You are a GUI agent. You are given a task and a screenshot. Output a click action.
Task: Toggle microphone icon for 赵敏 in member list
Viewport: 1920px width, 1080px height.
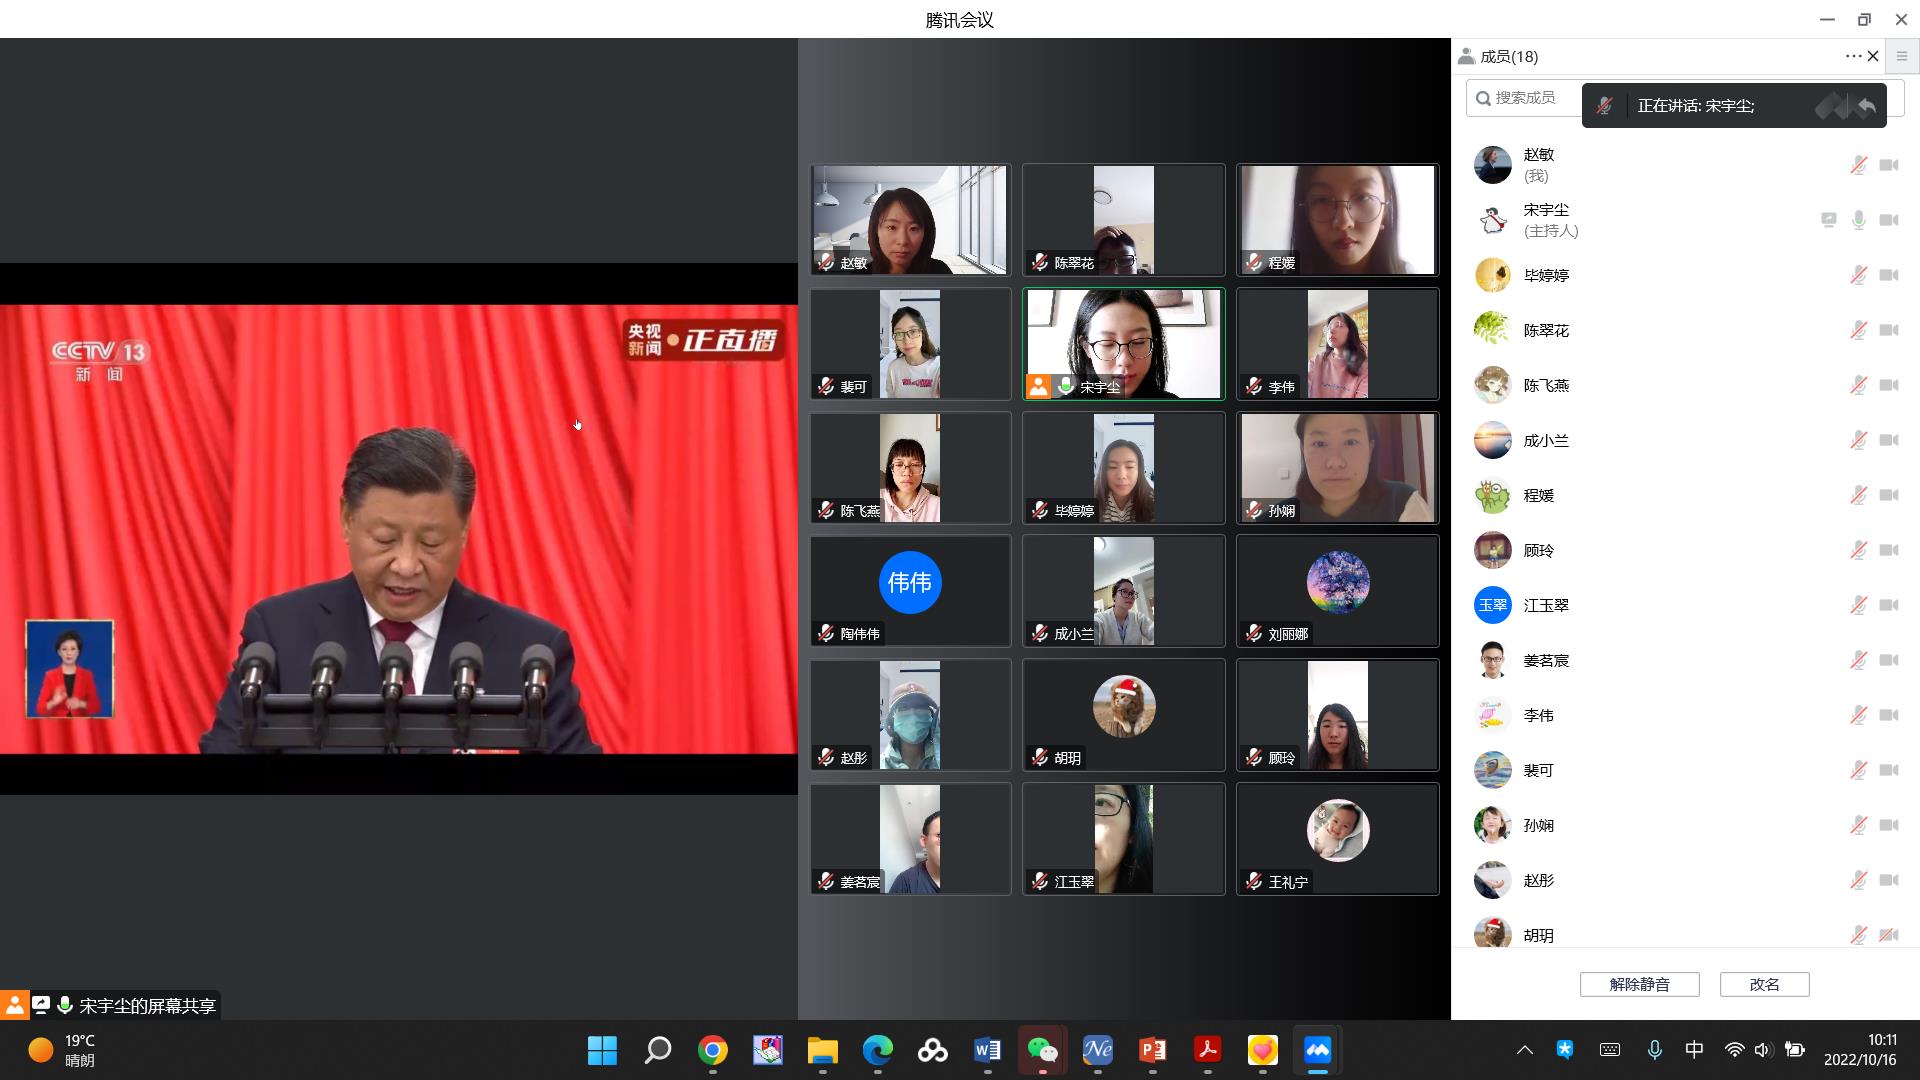point(1858,165)
